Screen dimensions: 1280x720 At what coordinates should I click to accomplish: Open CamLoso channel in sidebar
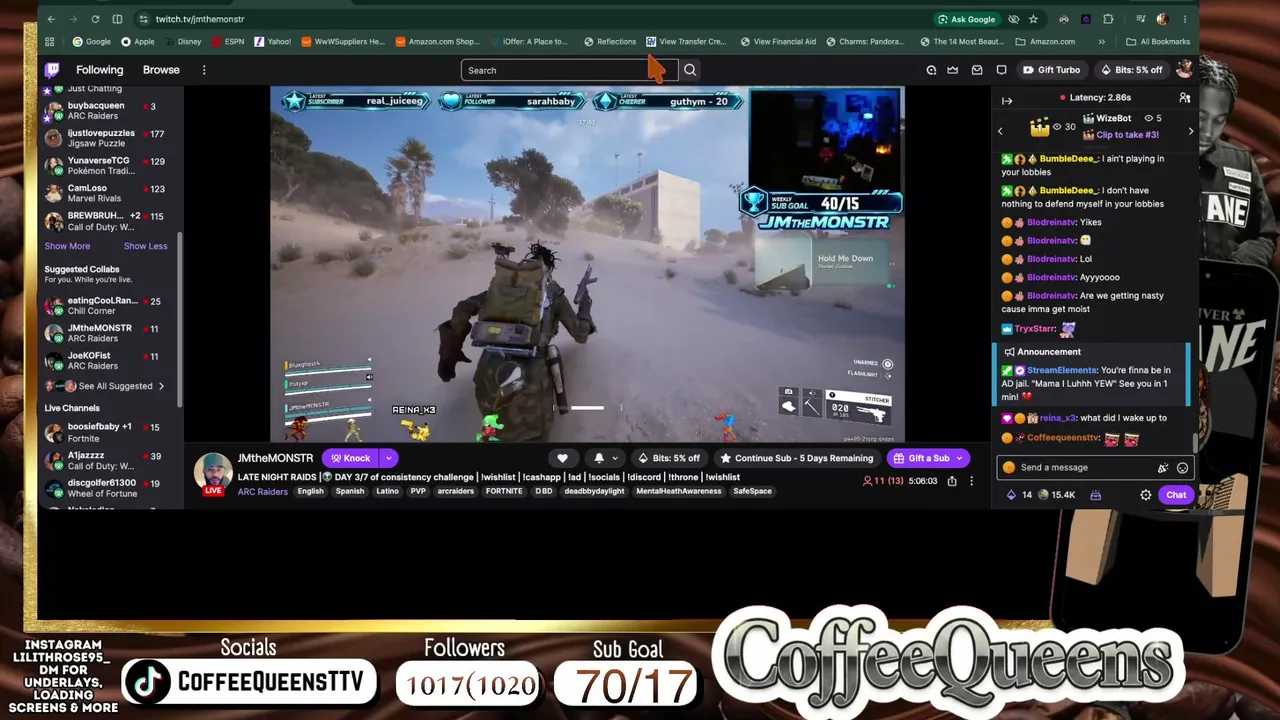tap(110, 193)
